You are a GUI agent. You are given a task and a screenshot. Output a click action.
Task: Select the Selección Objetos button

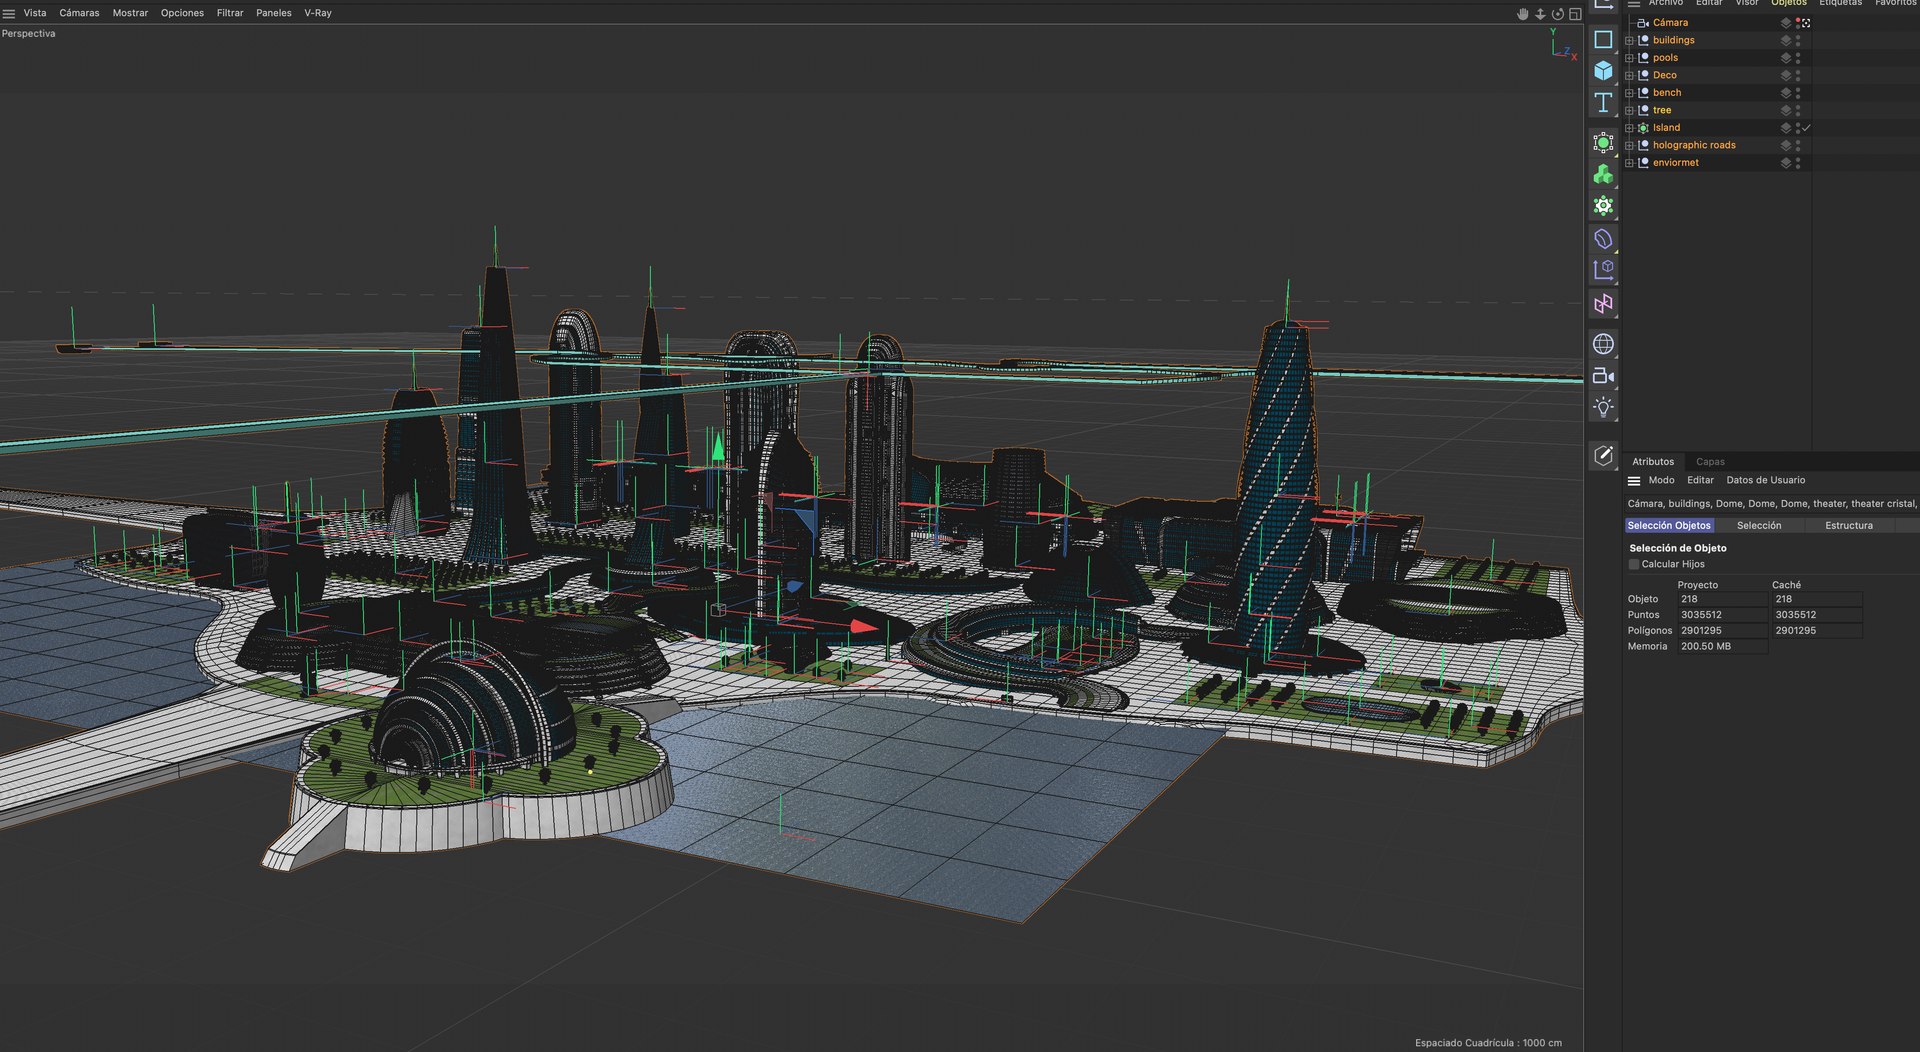click(1669, 526)
